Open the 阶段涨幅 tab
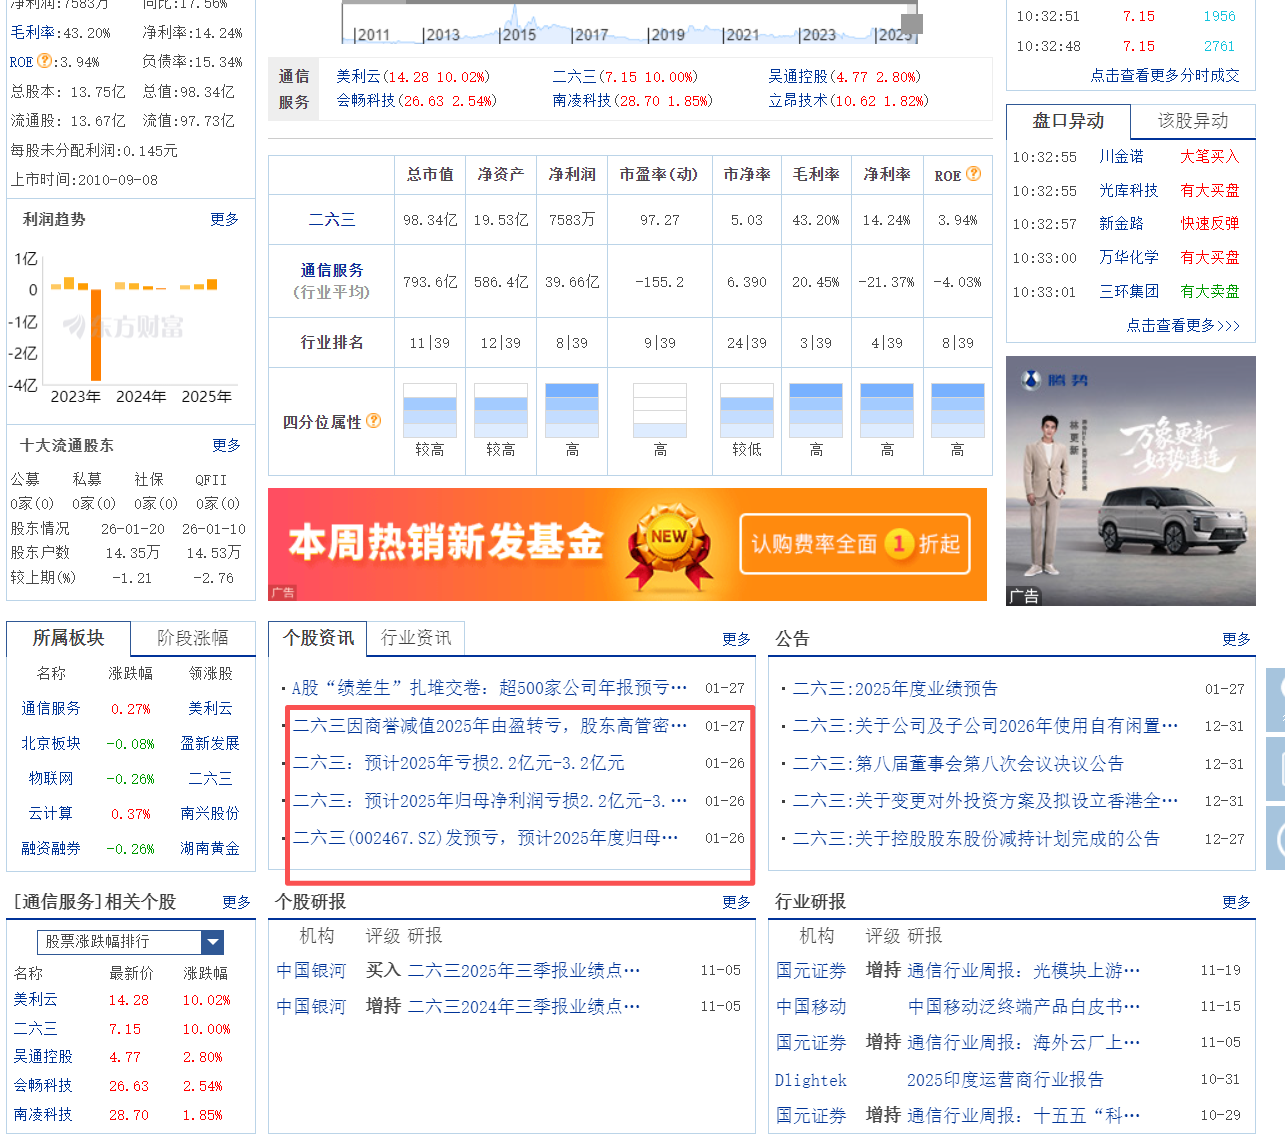 tap(193, 638)
